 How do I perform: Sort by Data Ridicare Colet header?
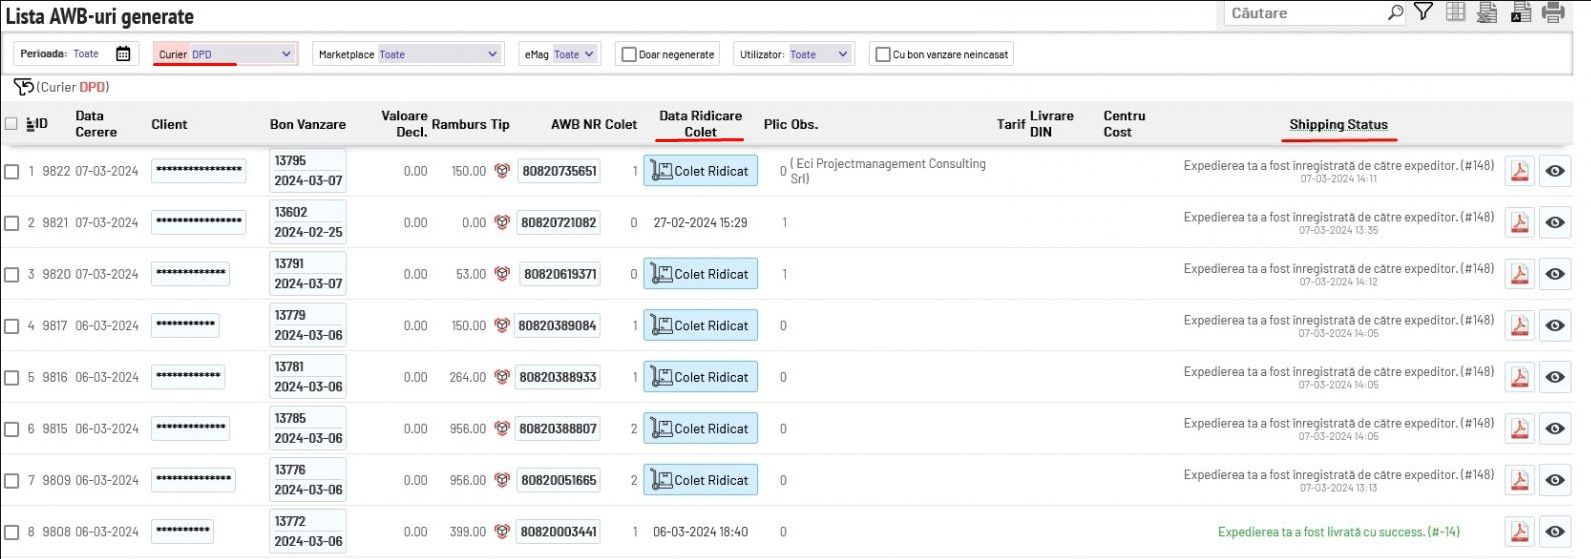coord(700,124)
